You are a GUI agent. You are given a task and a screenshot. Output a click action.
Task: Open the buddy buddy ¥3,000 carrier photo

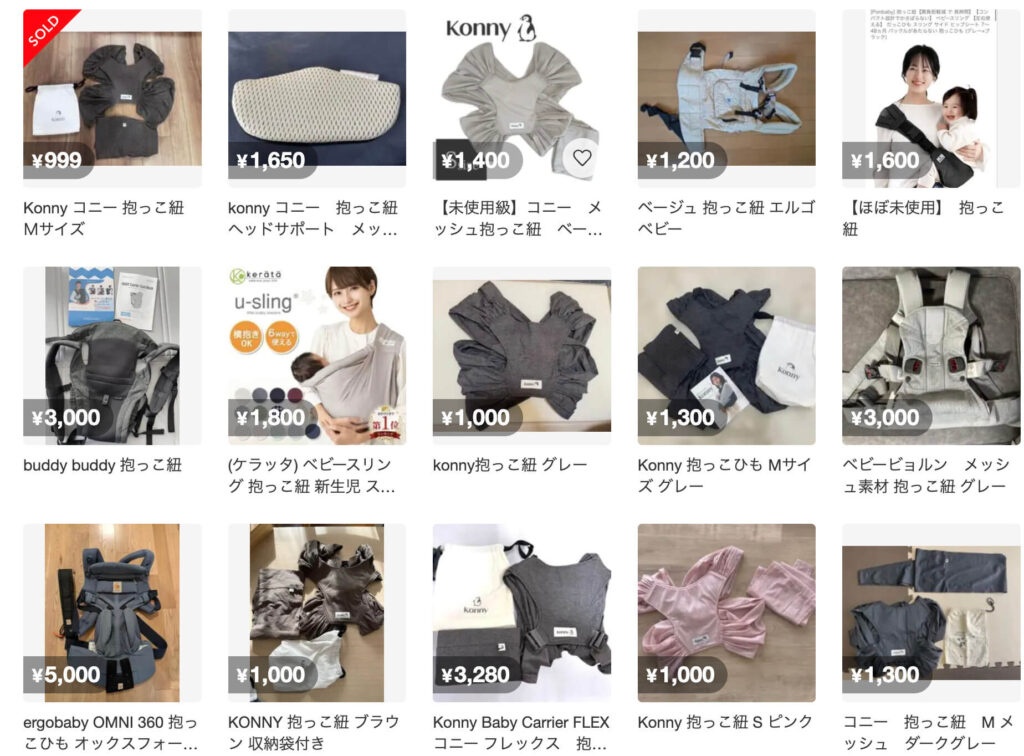(112, 356)
